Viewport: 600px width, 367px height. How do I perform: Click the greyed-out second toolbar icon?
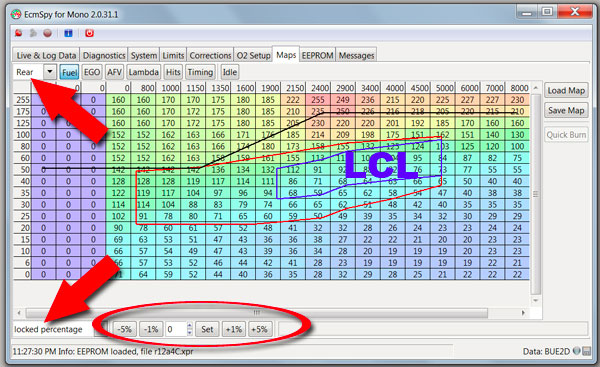[33, 33]
